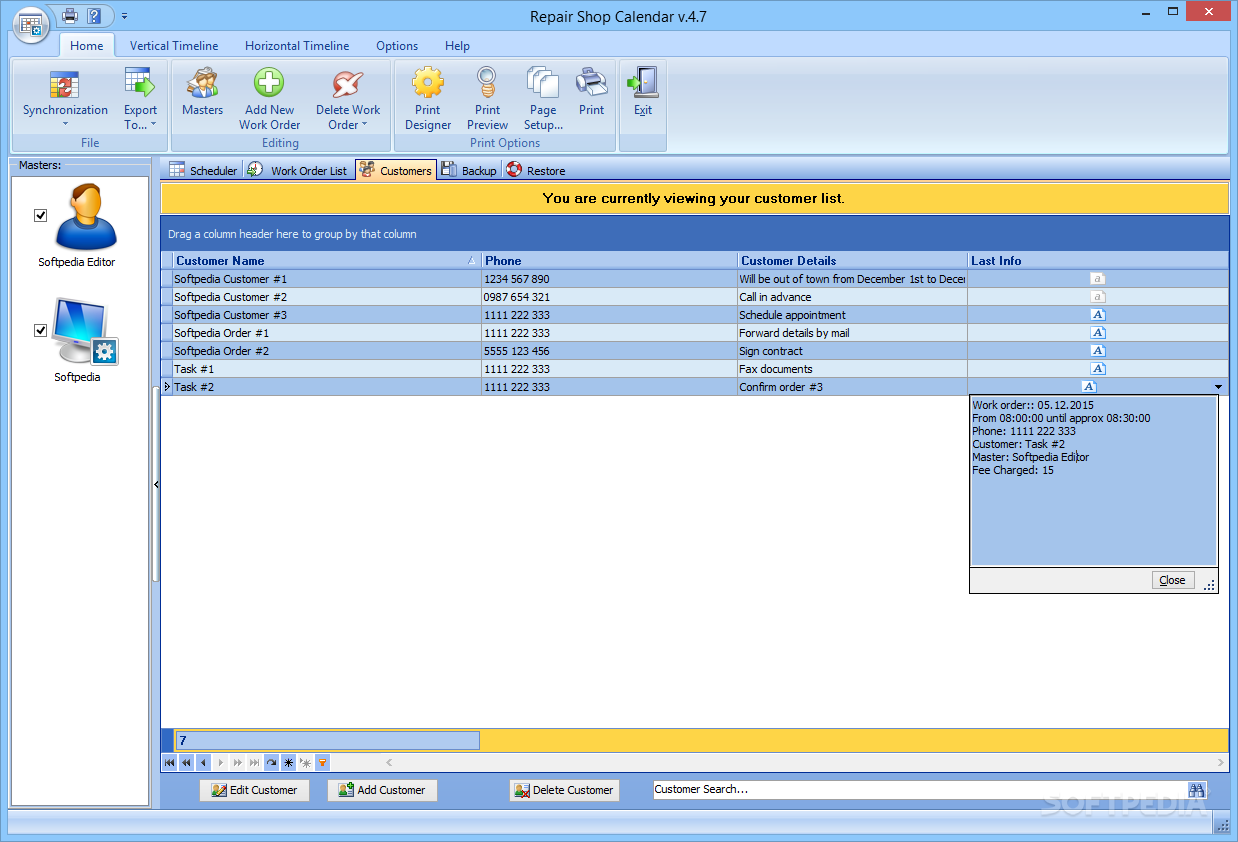Select the Softpedia Editor master avatar
1238x842 pixels.
click(86, 218)
